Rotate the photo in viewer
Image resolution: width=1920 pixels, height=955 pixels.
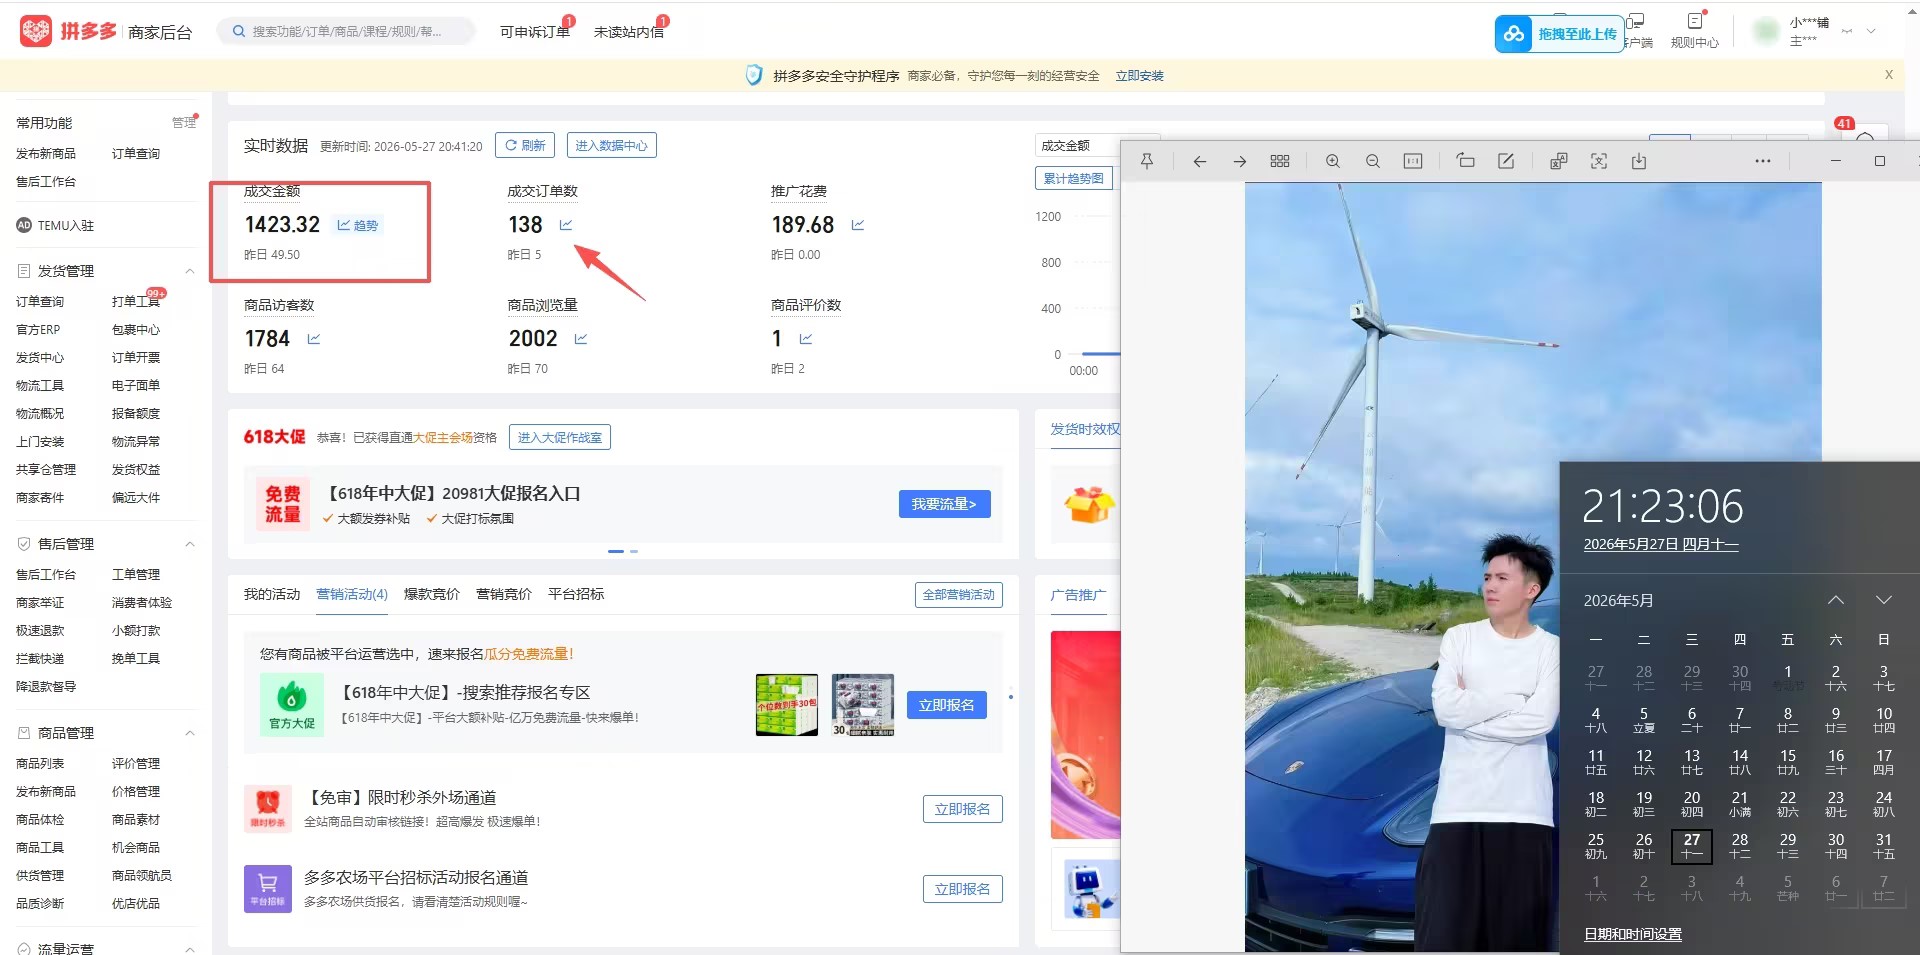click(x=1465, y=161)
